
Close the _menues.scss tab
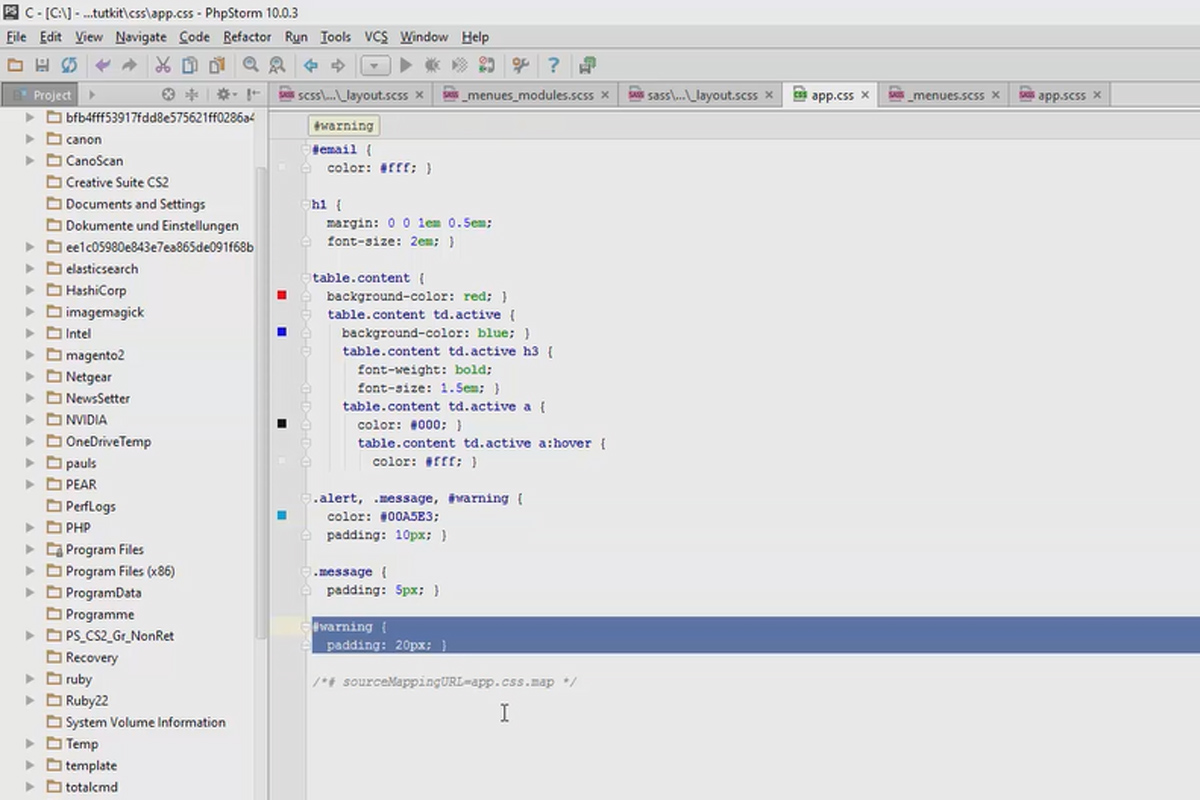coord(995,94)
